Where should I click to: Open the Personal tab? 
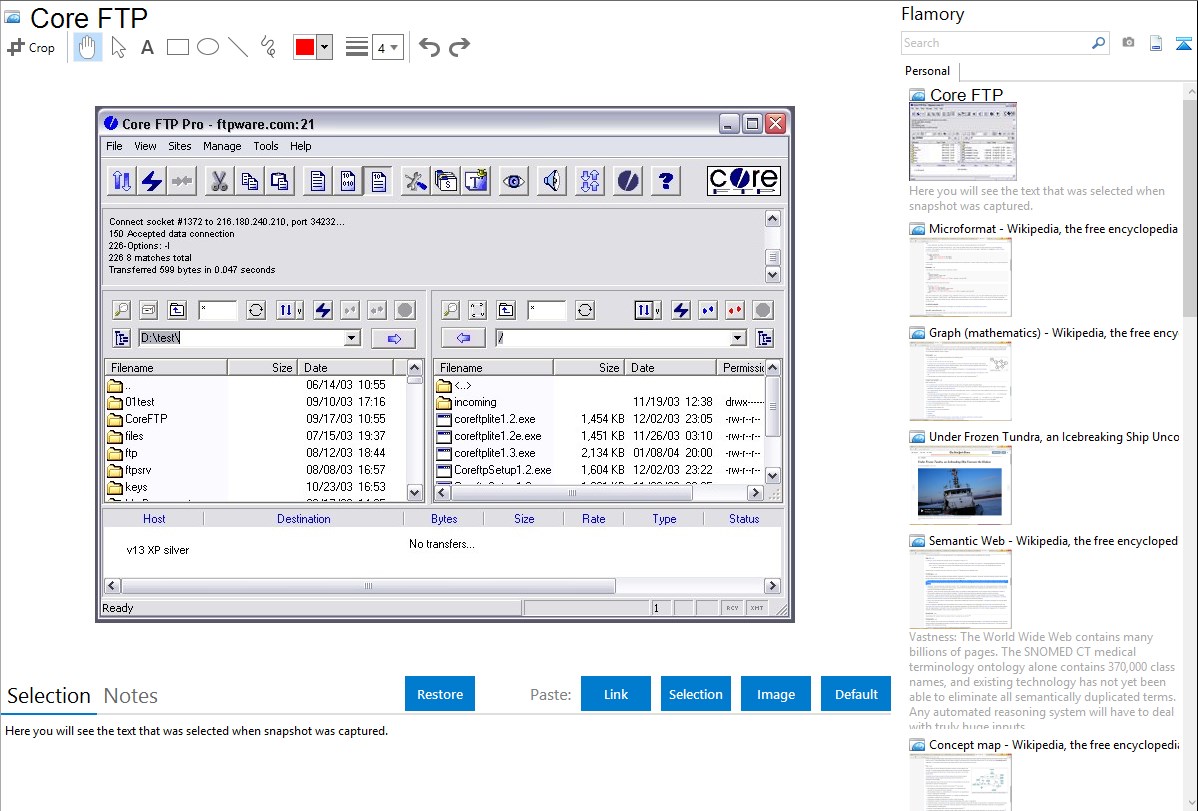pos(928,70)
